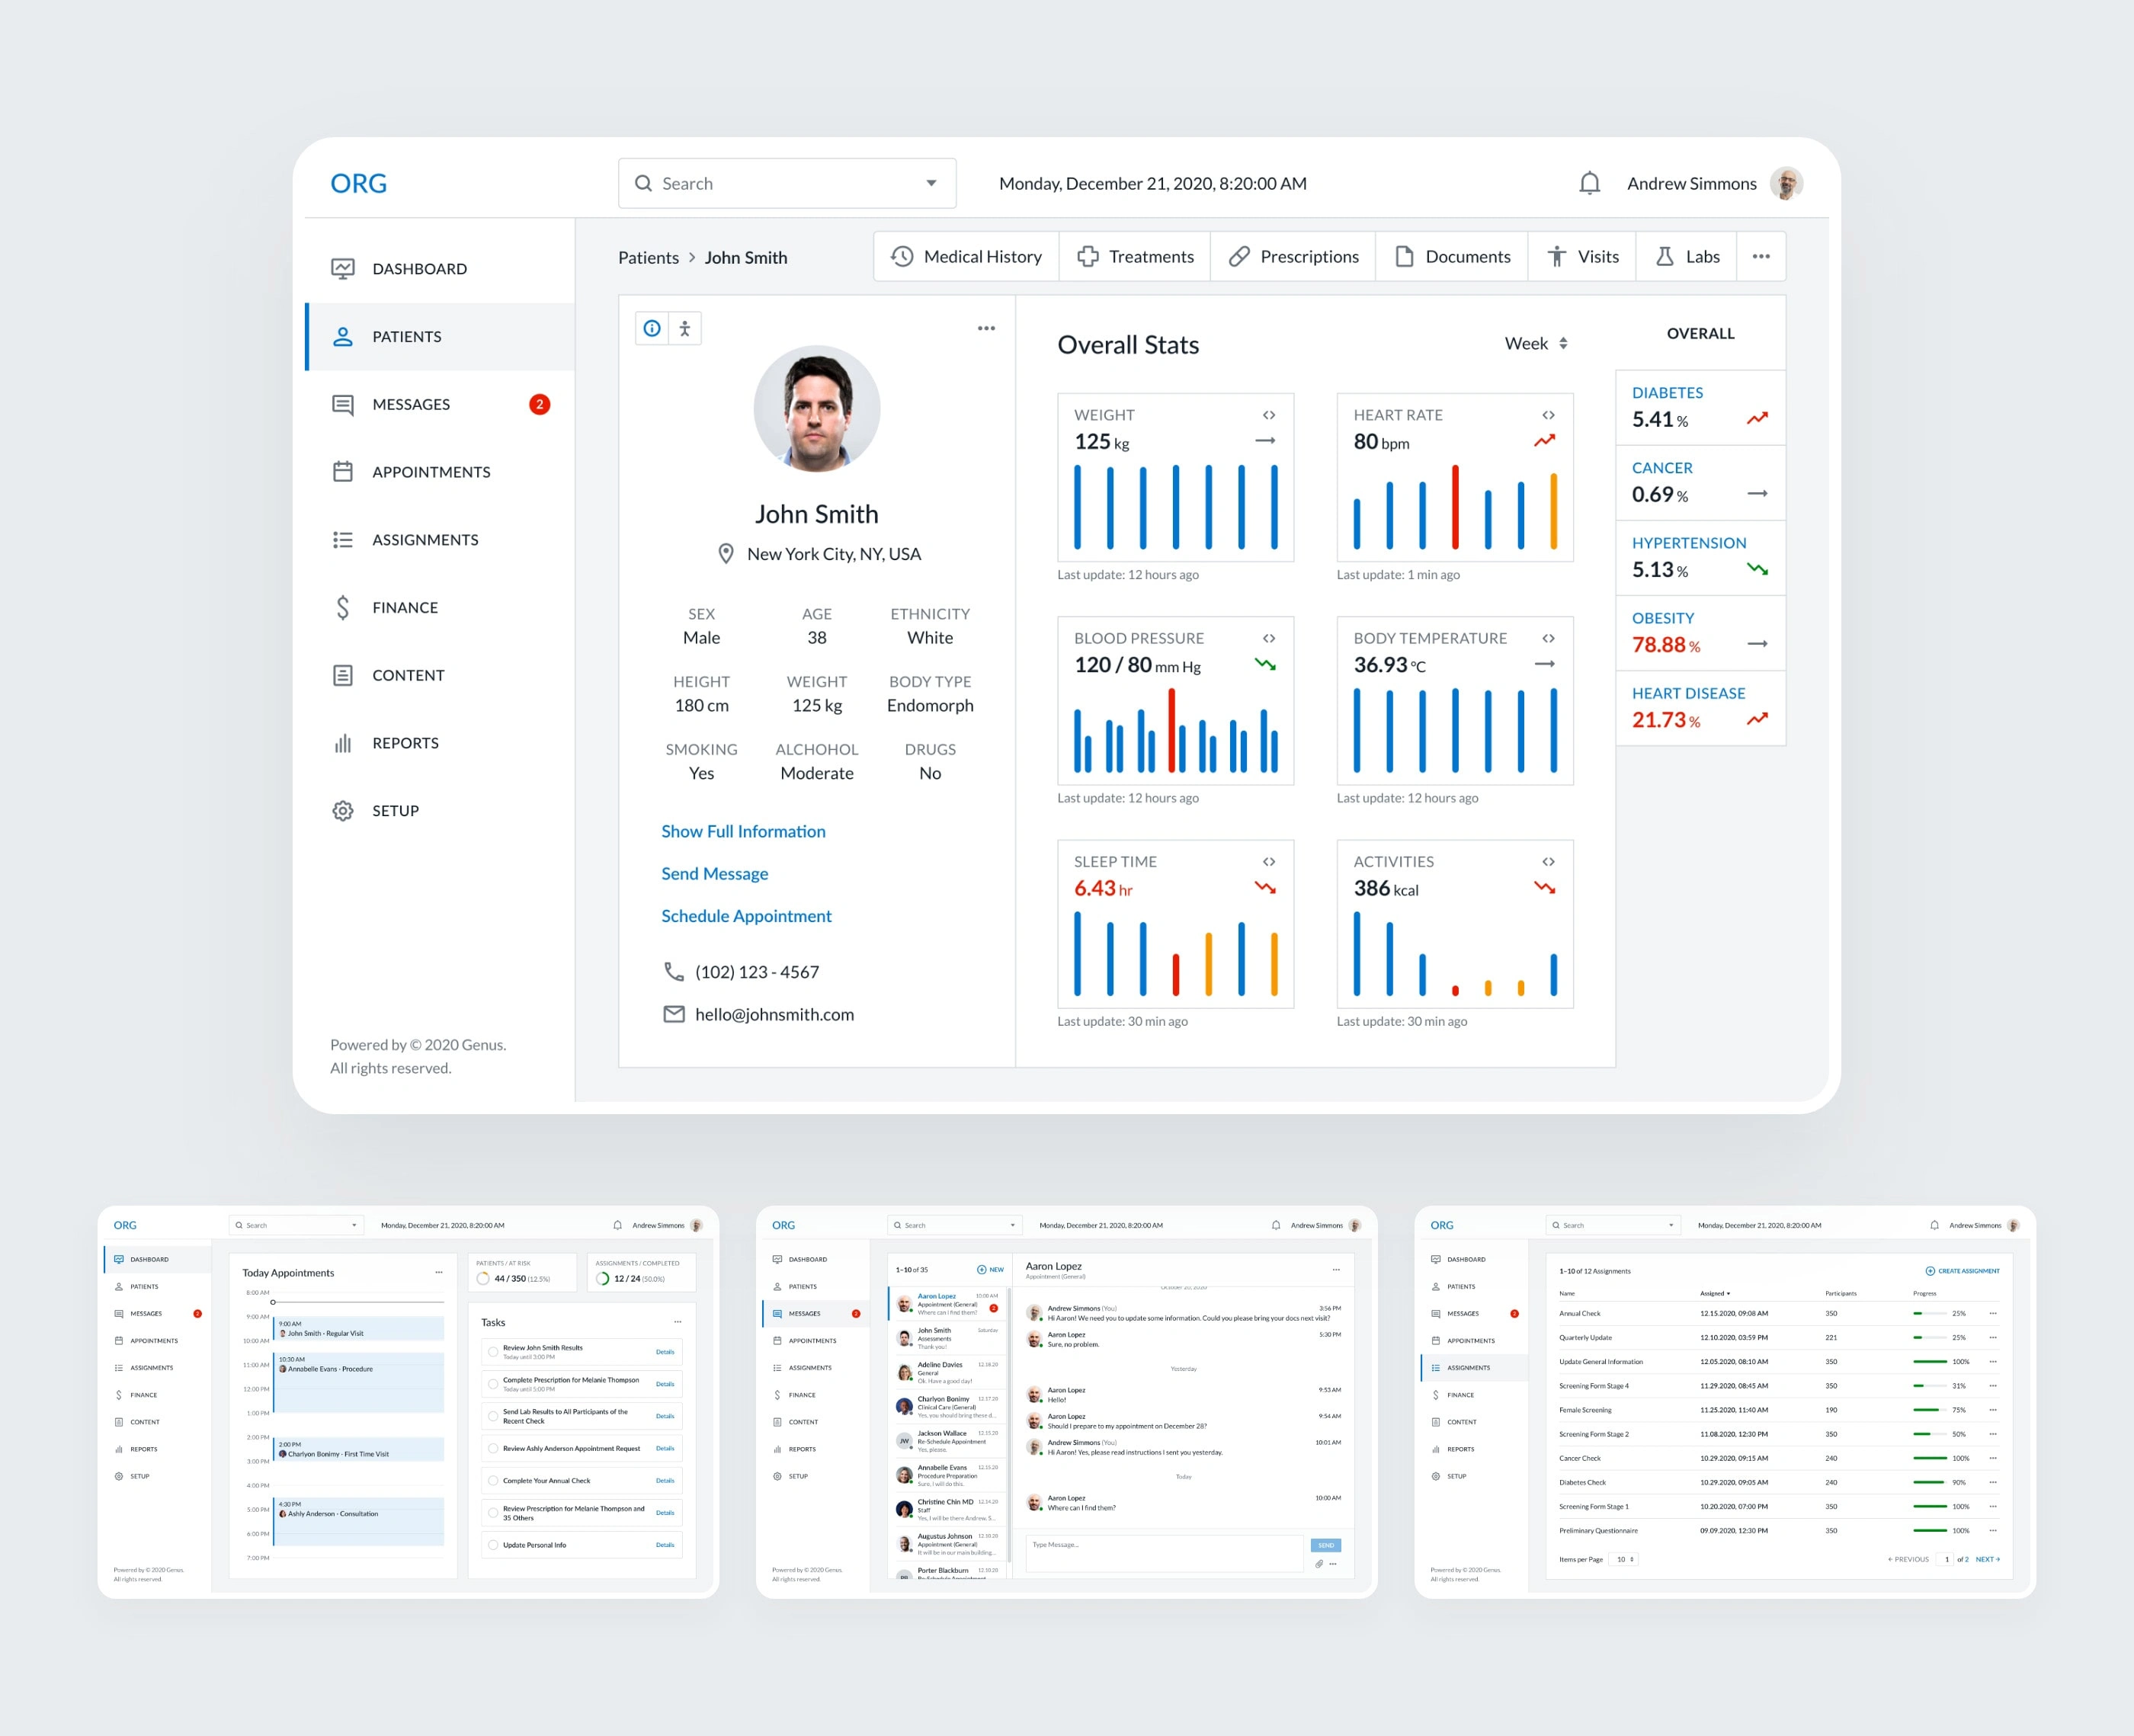Open the patient info icon tab
The width and height of the screenshot is (2134, 1736).
(x=652, y=328)
